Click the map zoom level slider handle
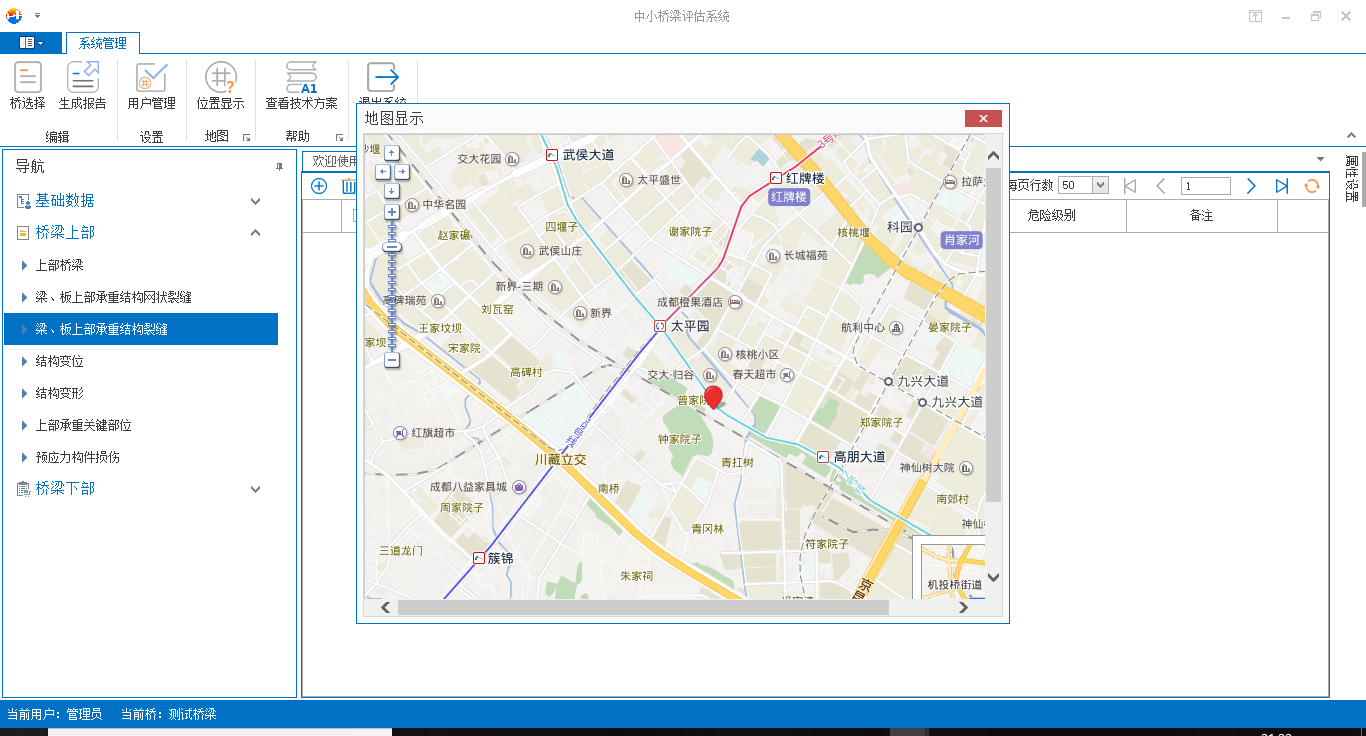The height and width of the screenshot is (736, 1366). click(x=392, y=247)
